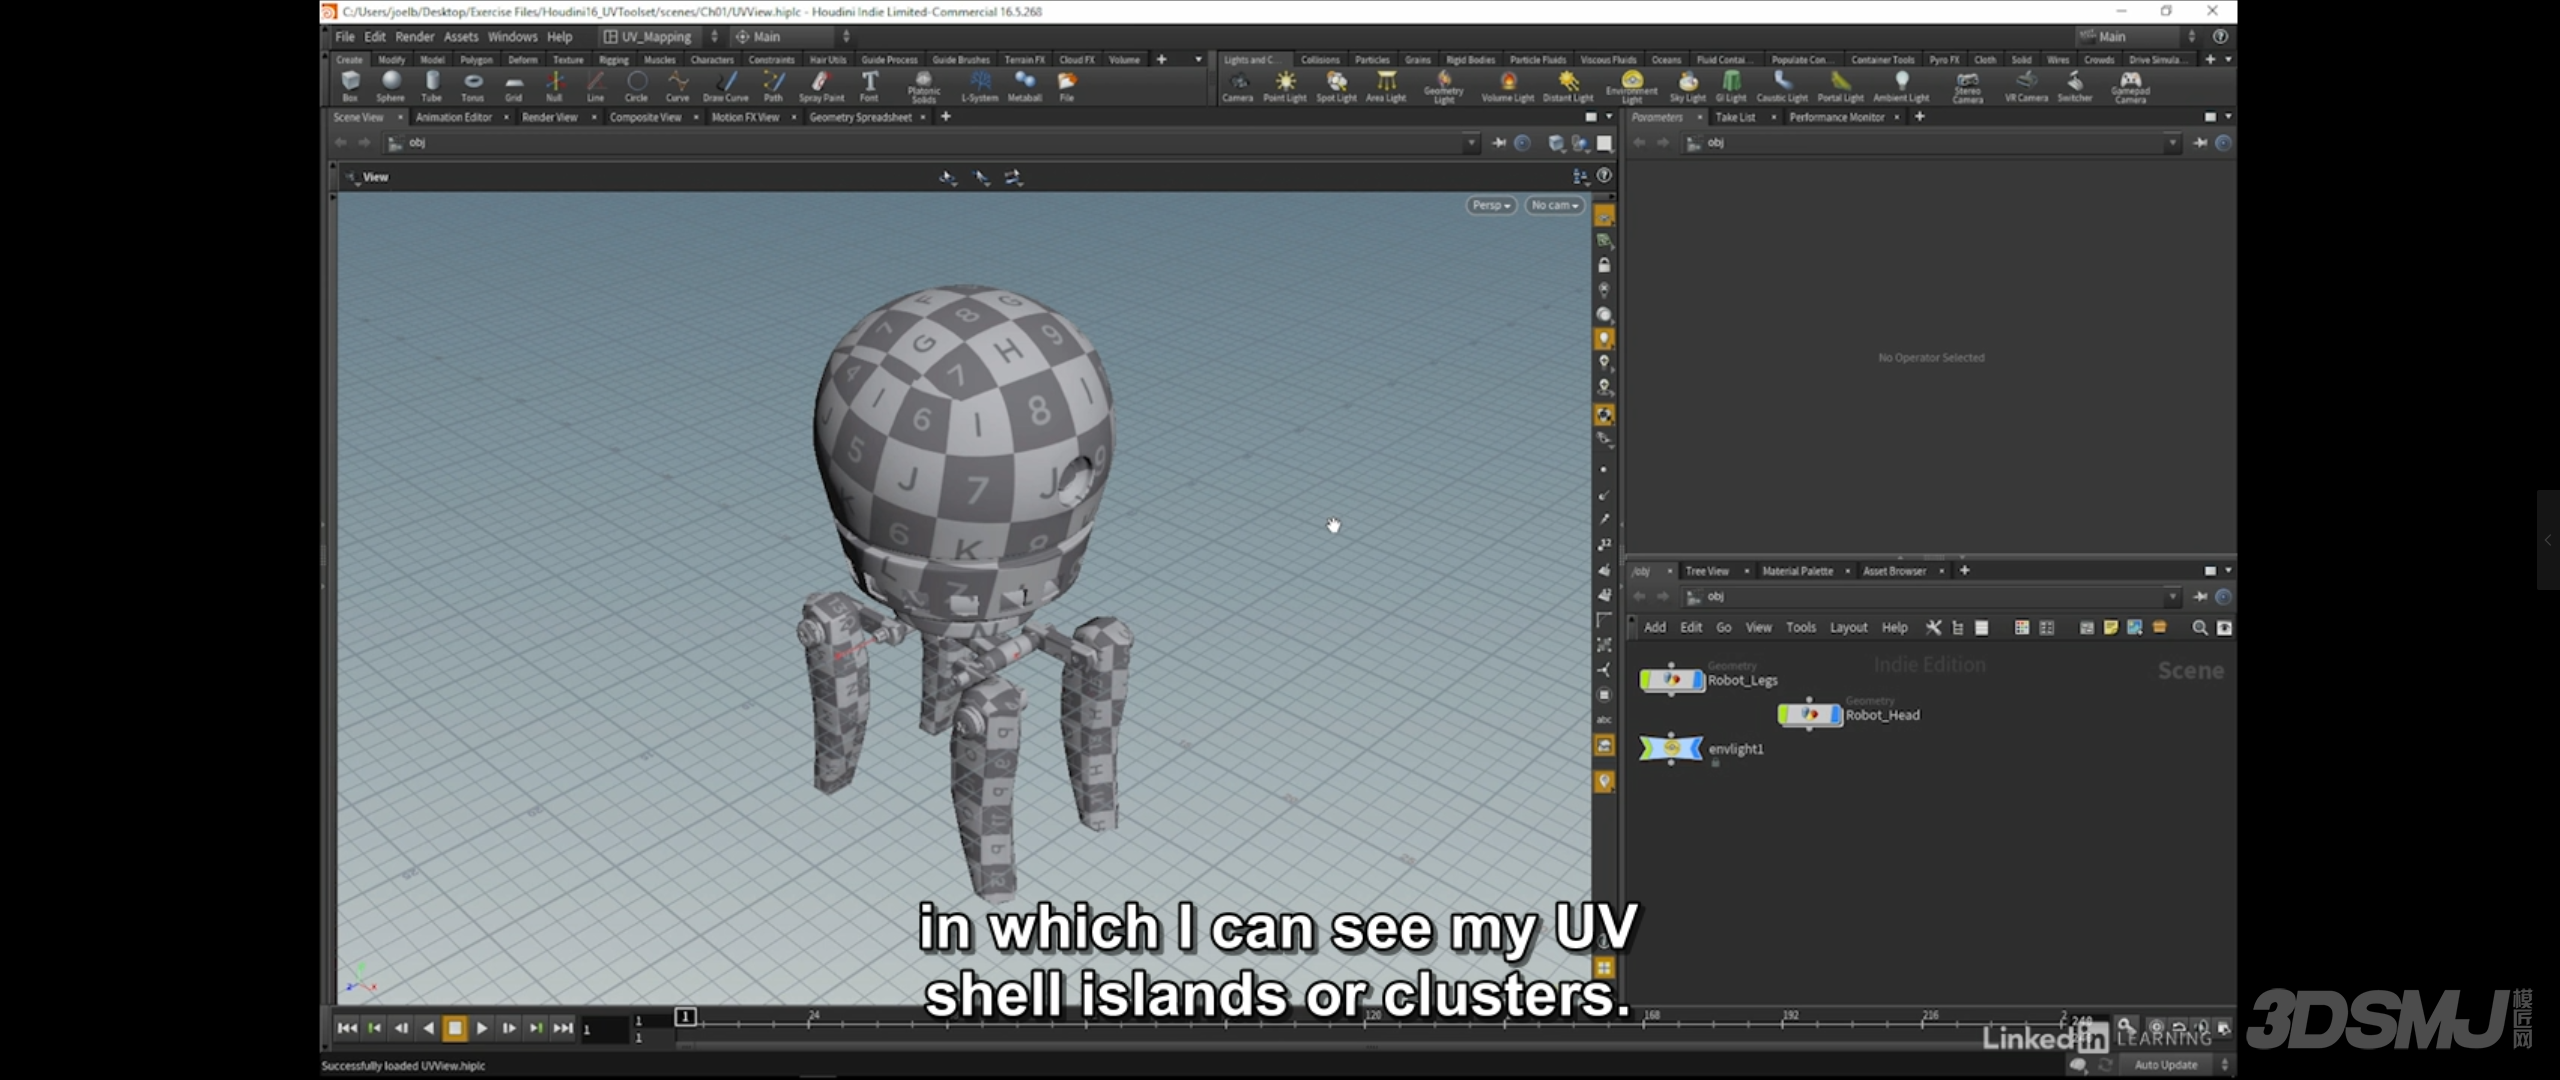This screenshot has width=2560, height=1080.
Task: Select the Sphere shelf tool
Action: click(391, 85)
